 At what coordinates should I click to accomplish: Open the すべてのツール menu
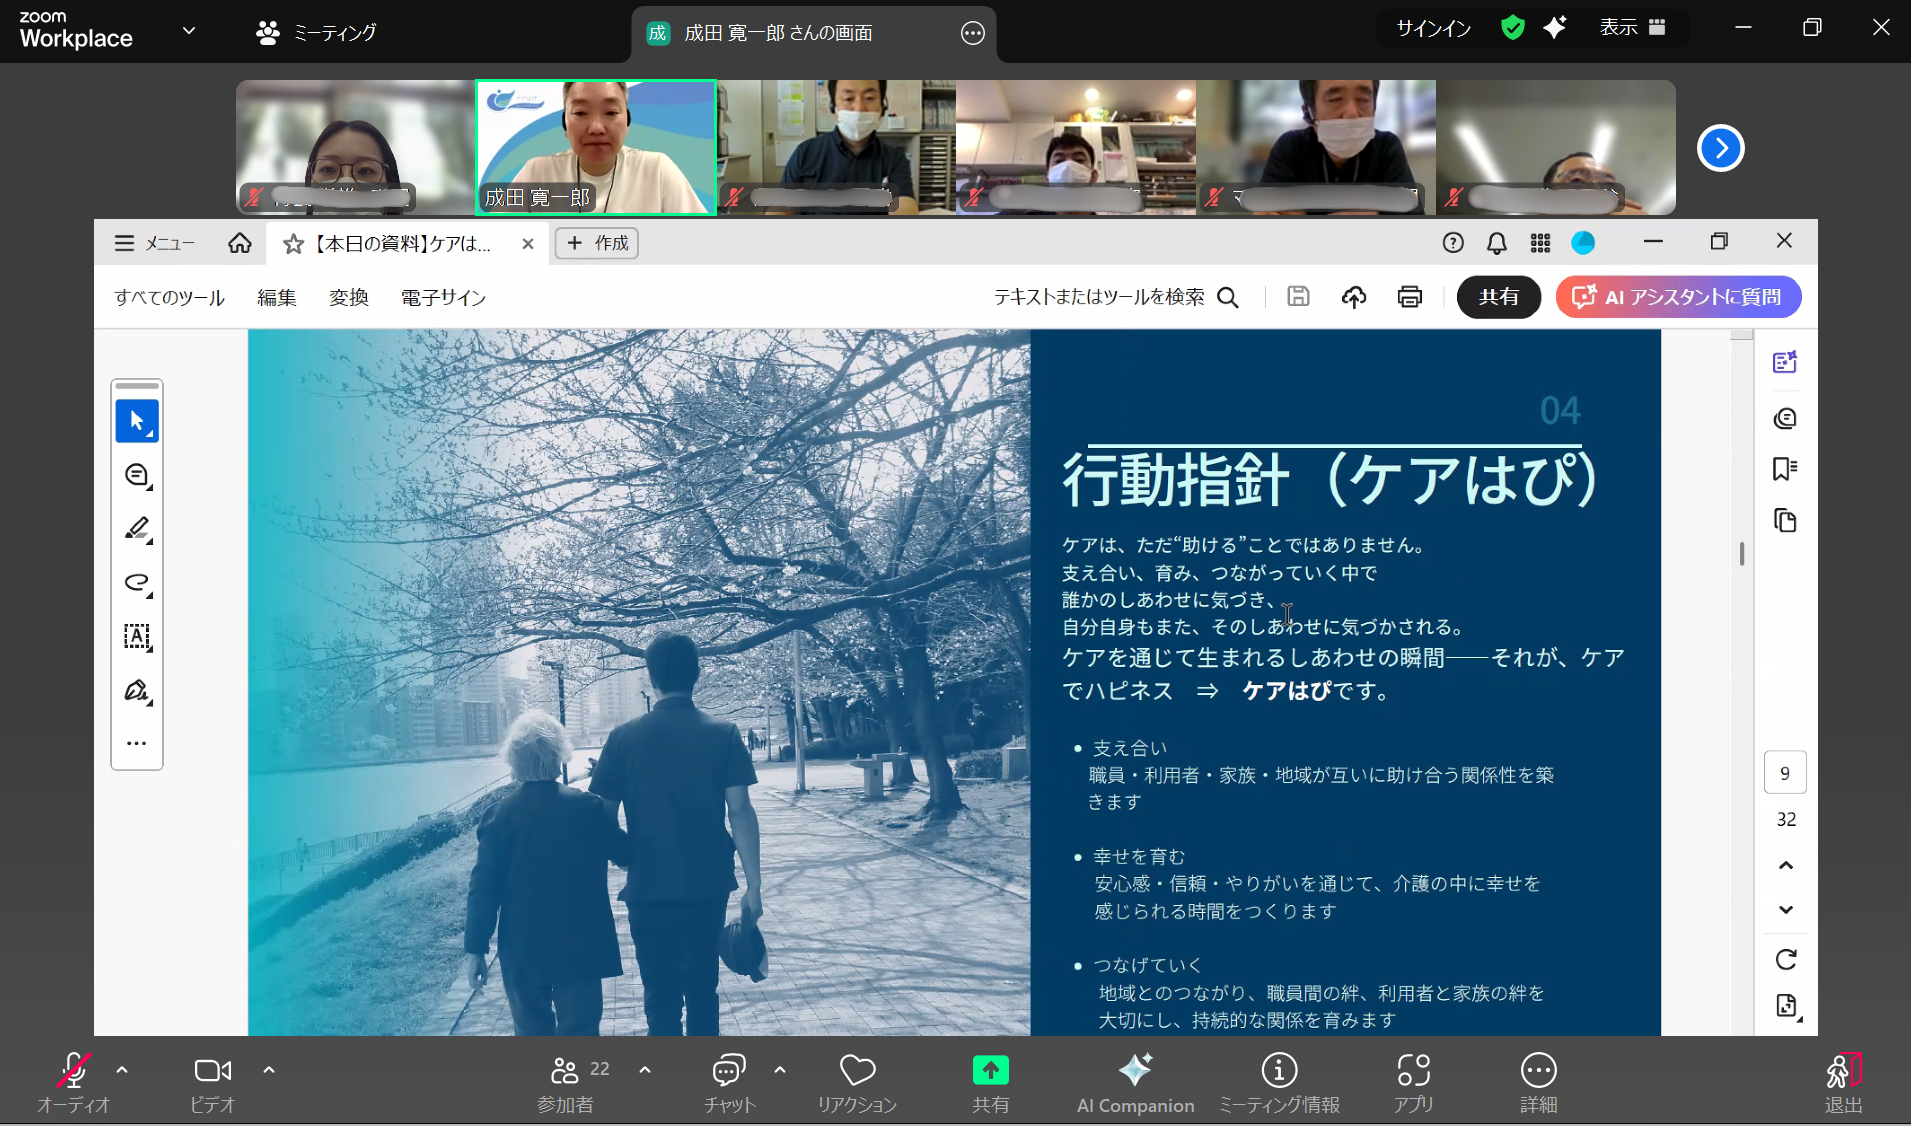[169, 298]
